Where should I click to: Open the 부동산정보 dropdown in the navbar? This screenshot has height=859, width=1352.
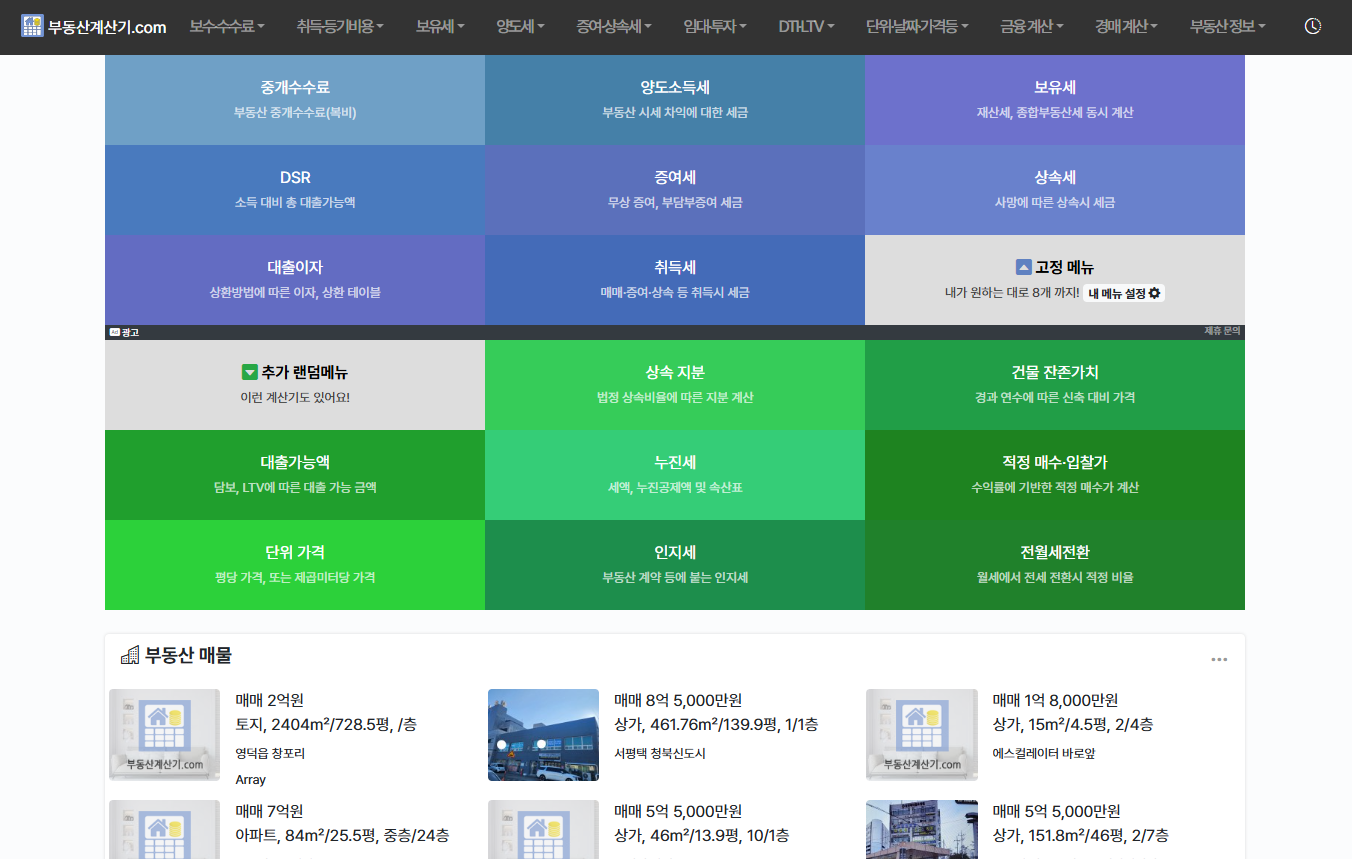coord(1225,27)
